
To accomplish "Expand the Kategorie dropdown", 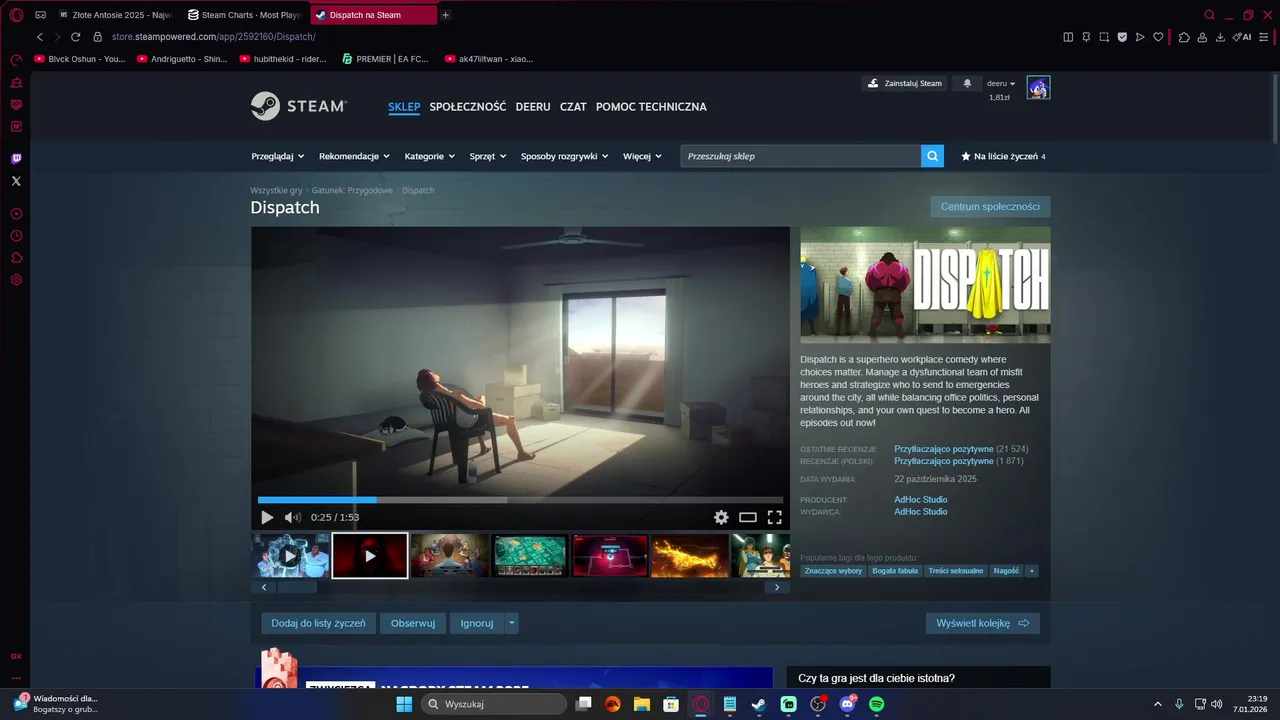I will tap(429, 156).
